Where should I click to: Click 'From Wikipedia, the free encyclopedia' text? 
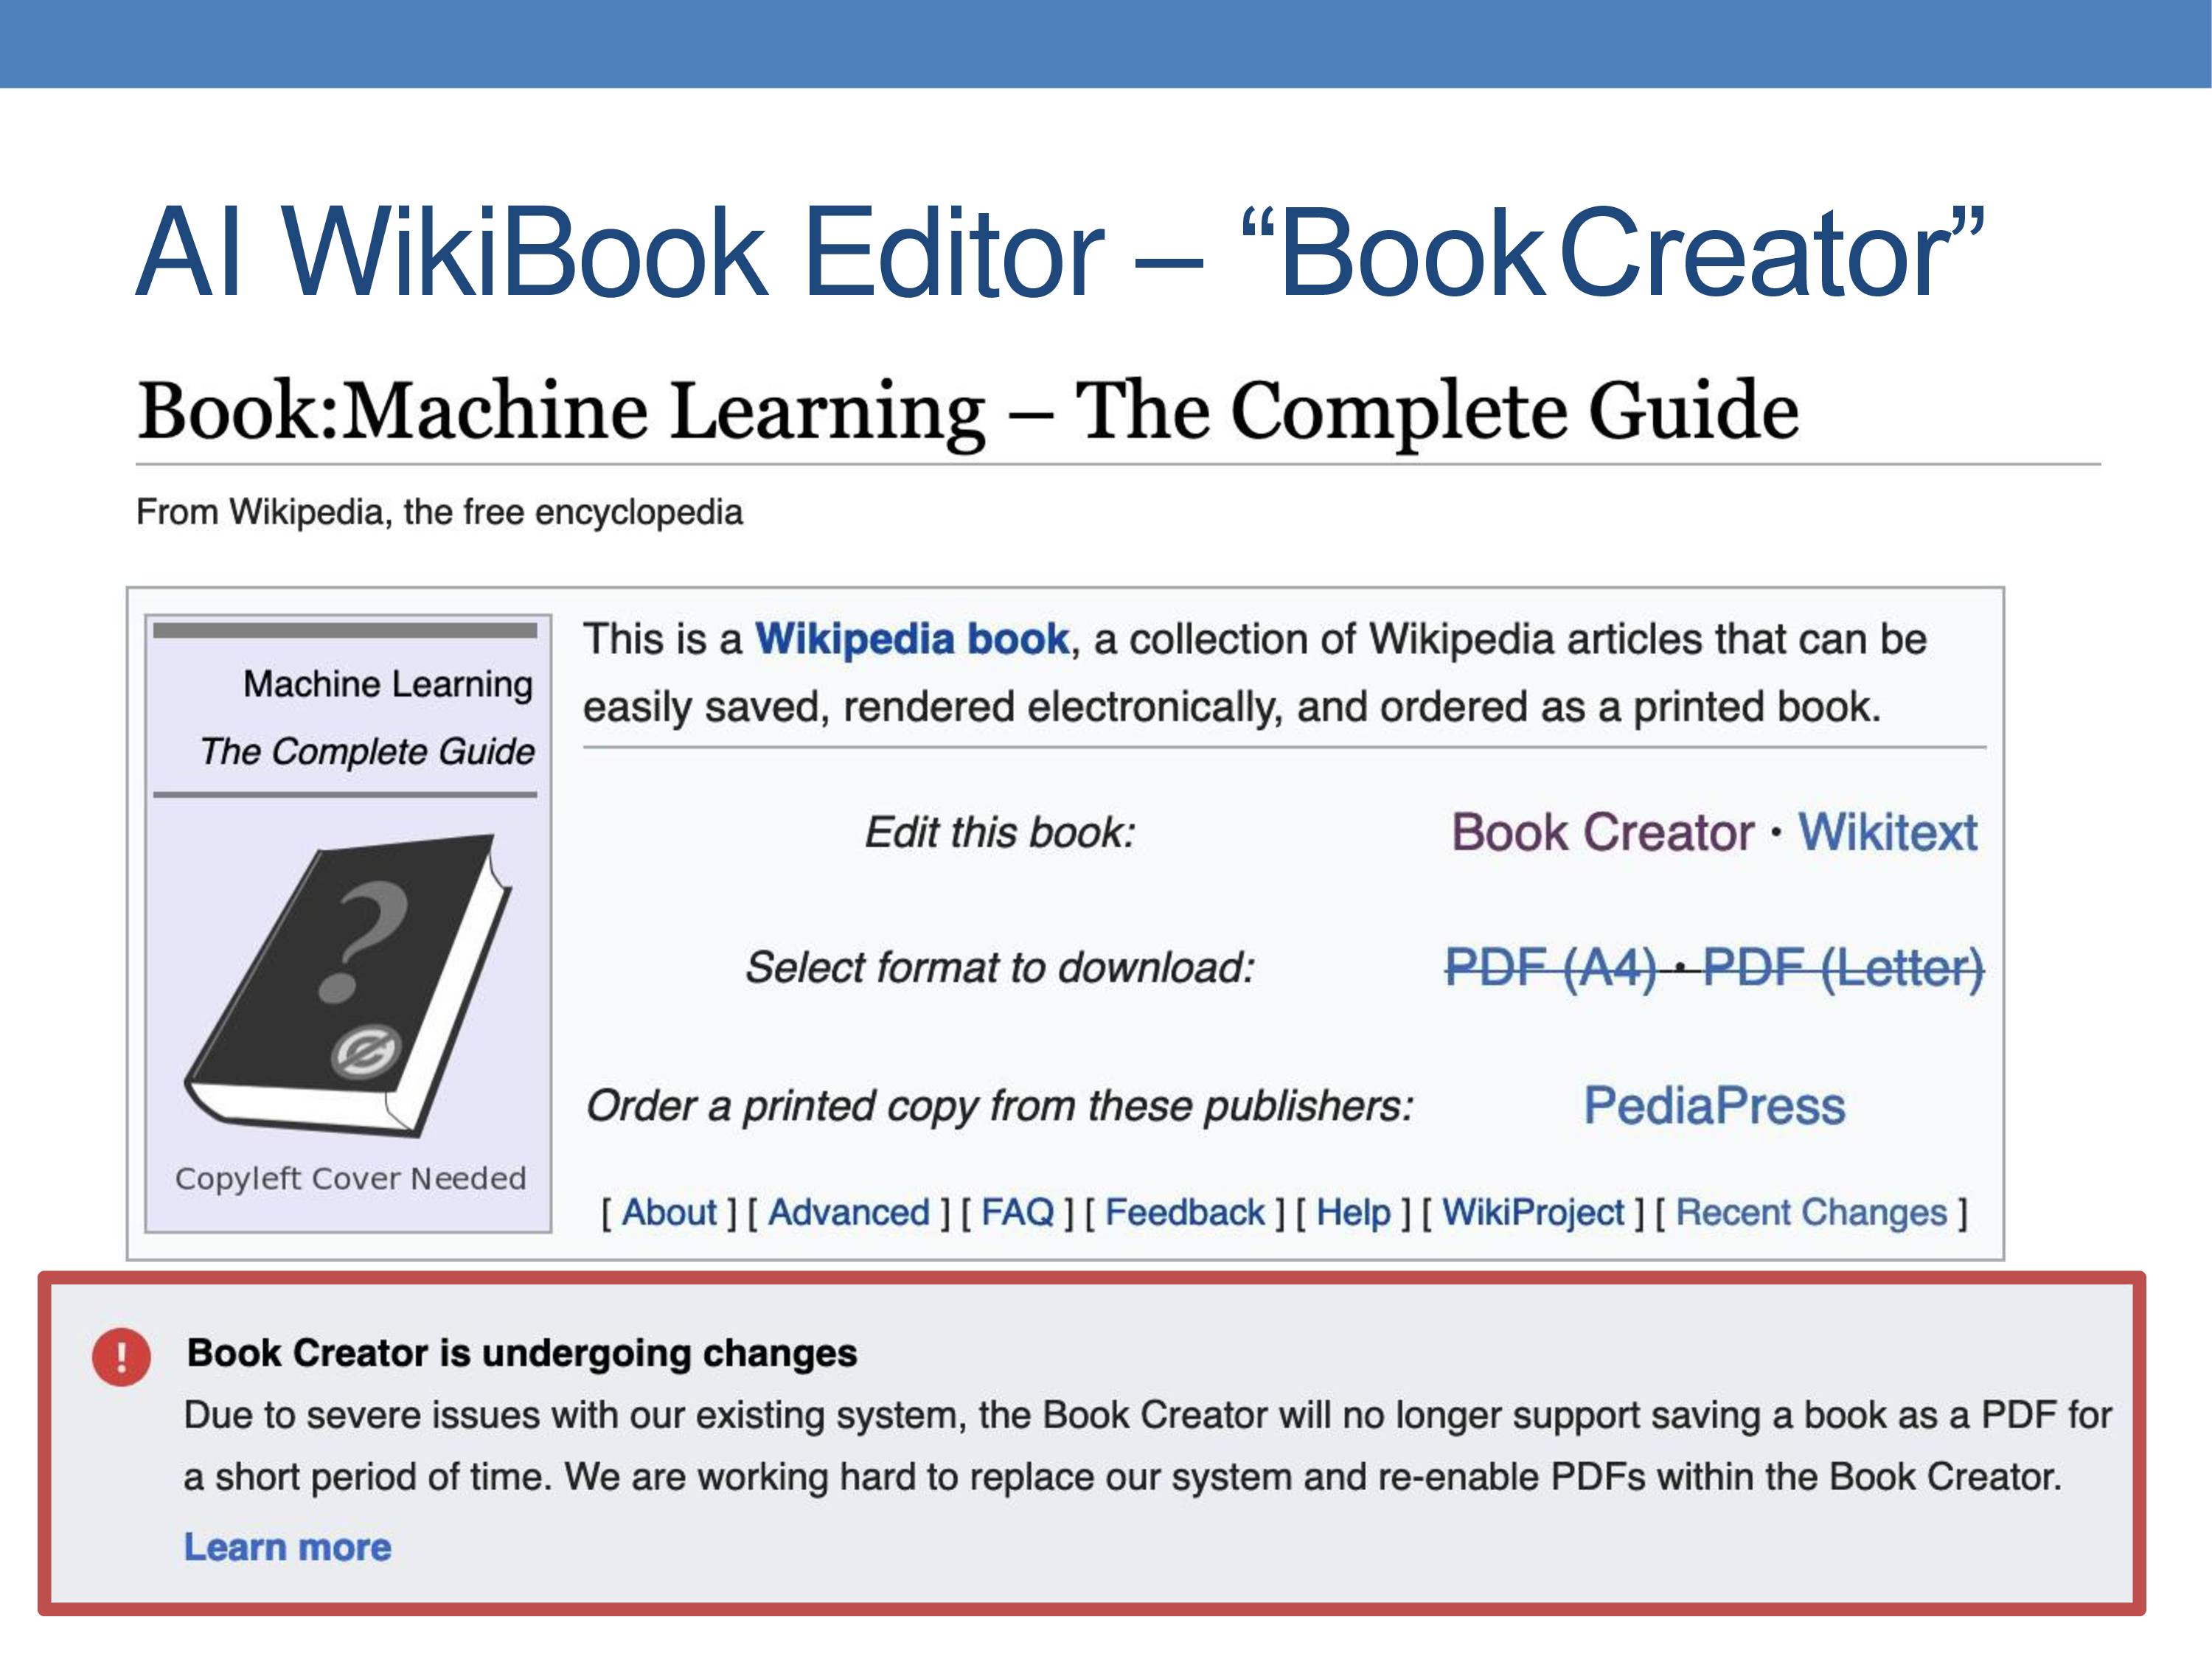(x=439, y=512)
